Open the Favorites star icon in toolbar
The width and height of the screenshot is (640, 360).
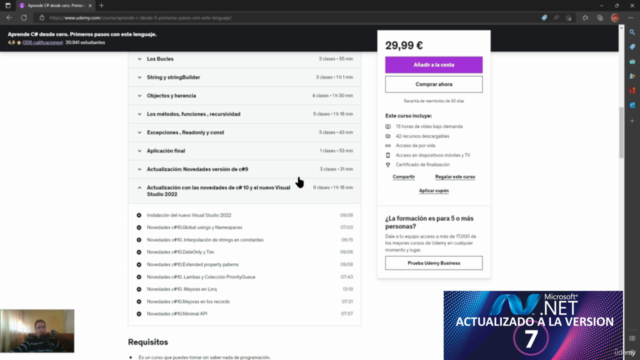tap(585, 18)
